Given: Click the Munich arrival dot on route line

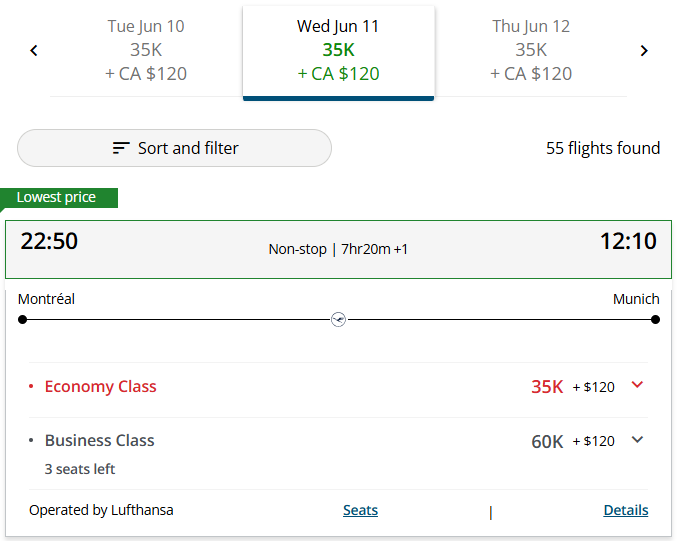Looking at the screenshot, I should (x=655, y=320).
